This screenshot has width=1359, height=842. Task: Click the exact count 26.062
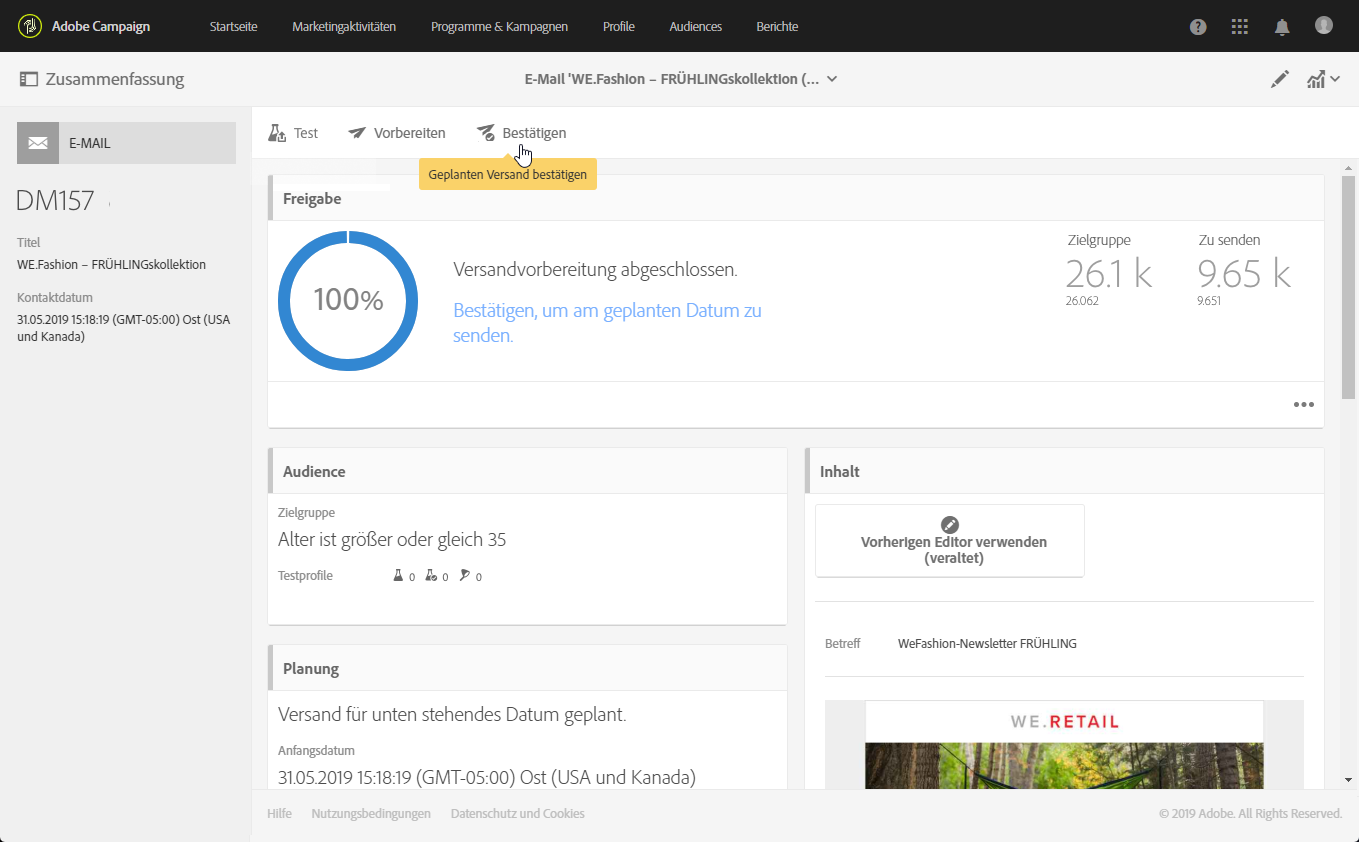[1082, 301]
